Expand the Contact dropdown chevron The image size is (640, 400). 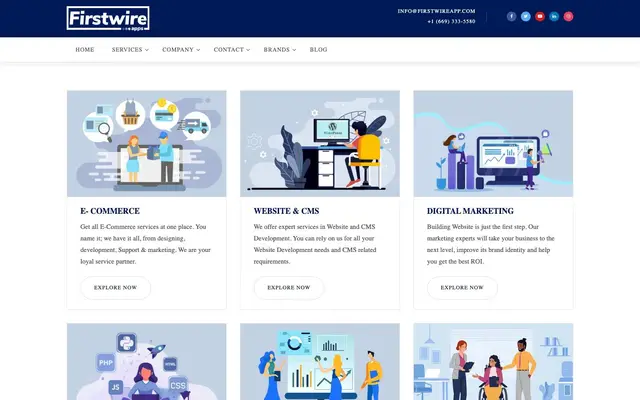248,50
